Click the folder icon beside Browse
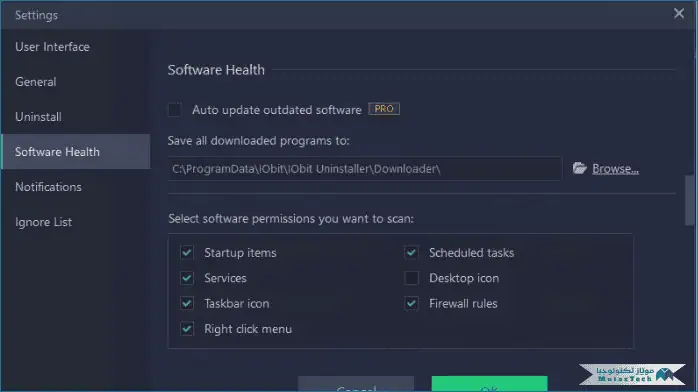 579,168
